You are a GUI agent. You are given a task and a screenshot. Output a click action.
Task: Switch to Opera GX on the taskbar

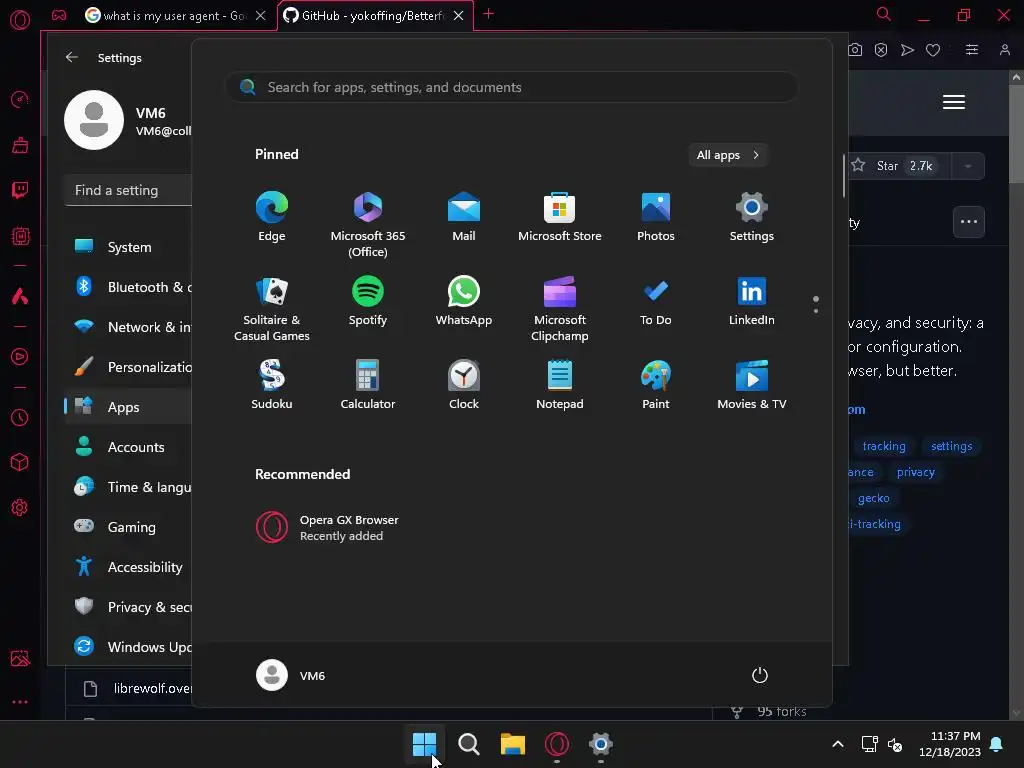click(556, 744)
